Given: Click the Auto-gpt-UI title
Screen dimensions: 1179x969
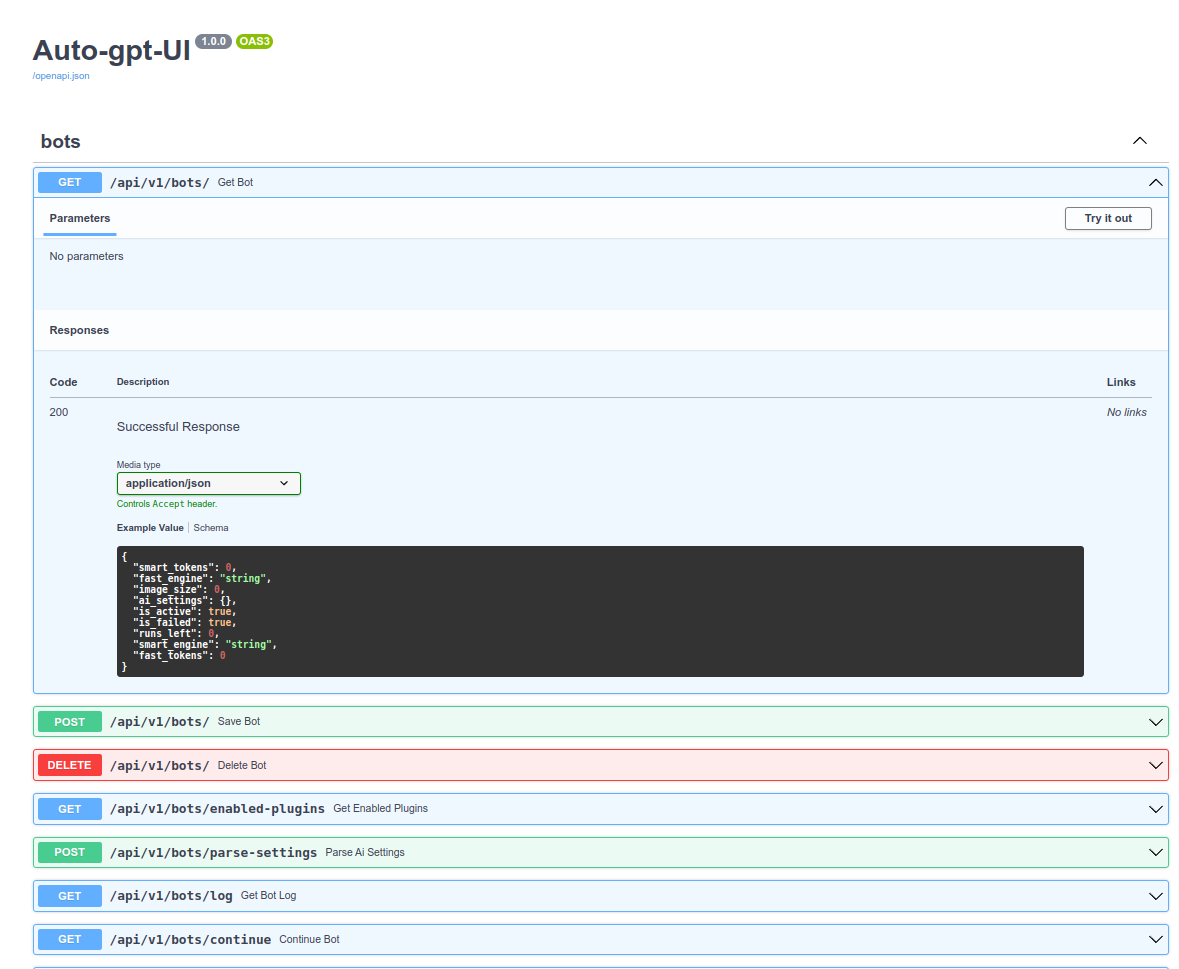Looking at the screenshot, I should pos(111,50).
